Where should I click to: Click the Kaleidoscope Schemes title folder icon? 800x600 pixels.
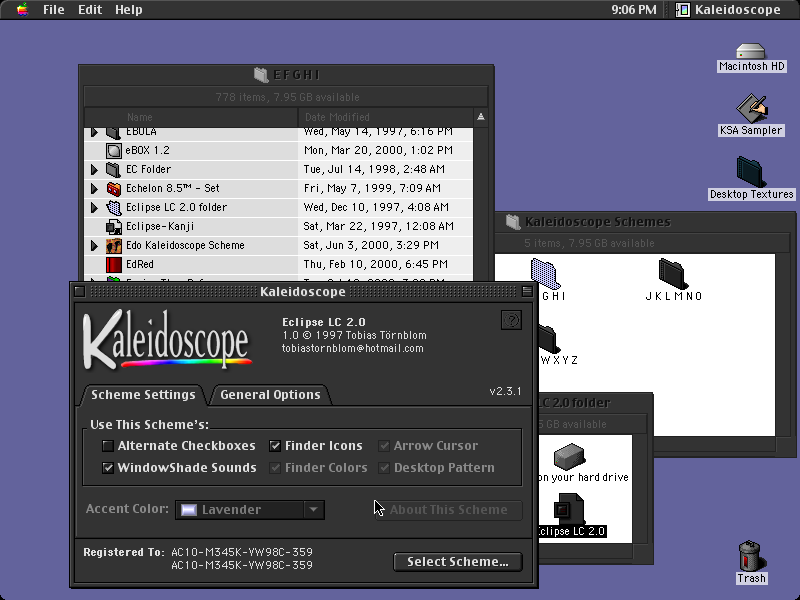tap(513, 222)
